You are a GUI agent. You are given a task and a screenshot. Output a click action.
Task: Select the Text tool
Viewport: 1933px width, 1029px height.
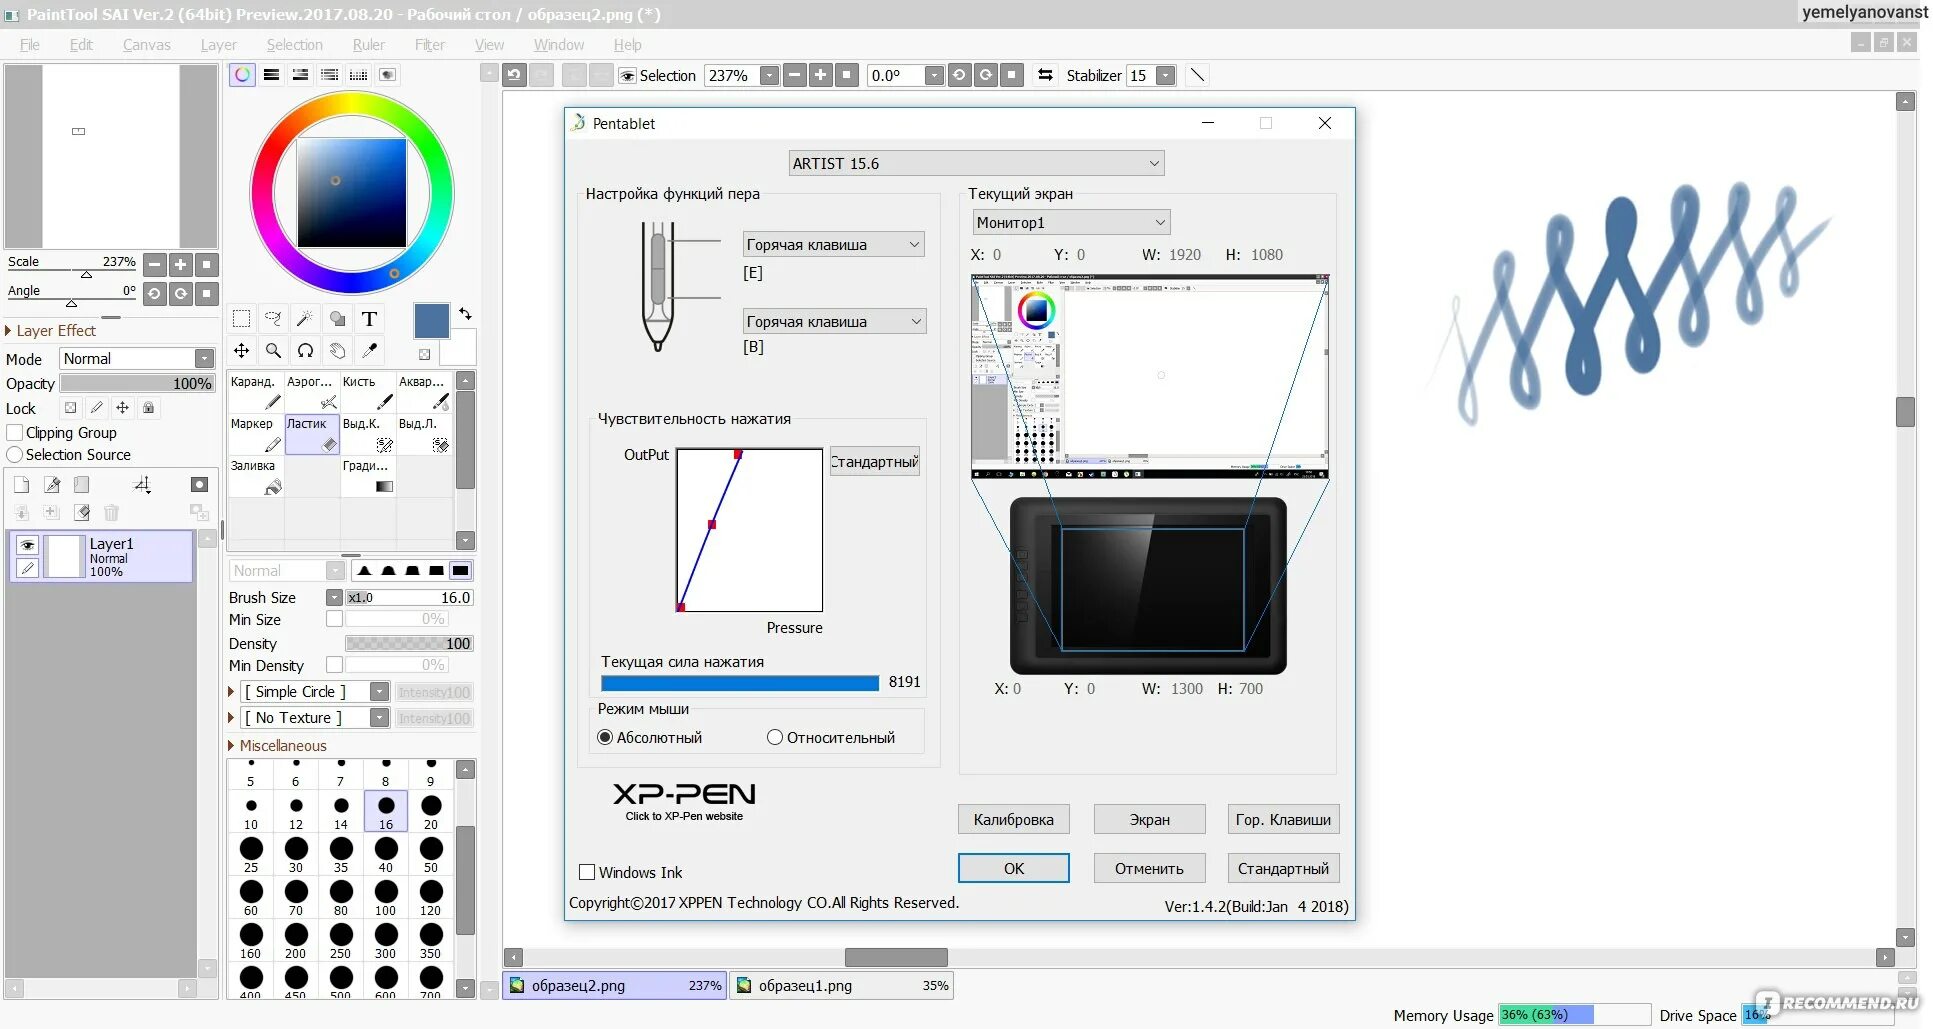(369, 319)
